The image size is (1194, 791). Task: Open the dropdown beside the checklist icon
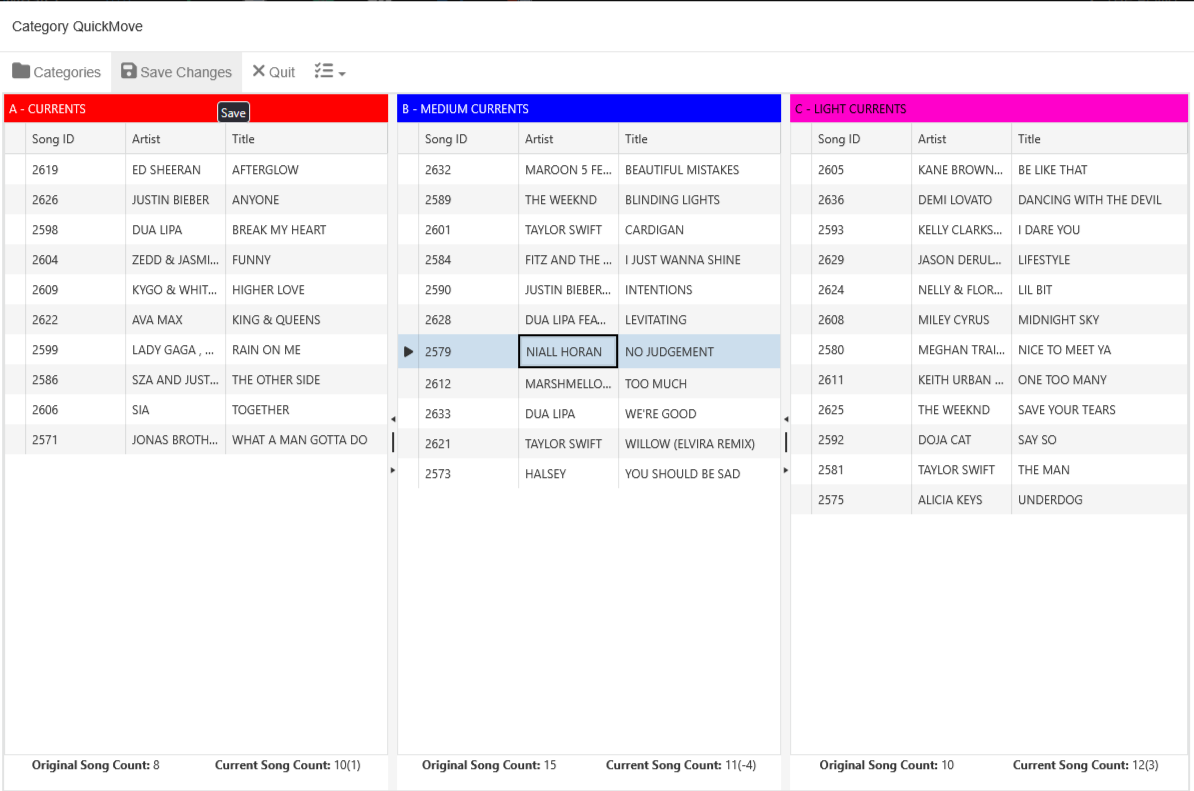[x=340, y=74]
